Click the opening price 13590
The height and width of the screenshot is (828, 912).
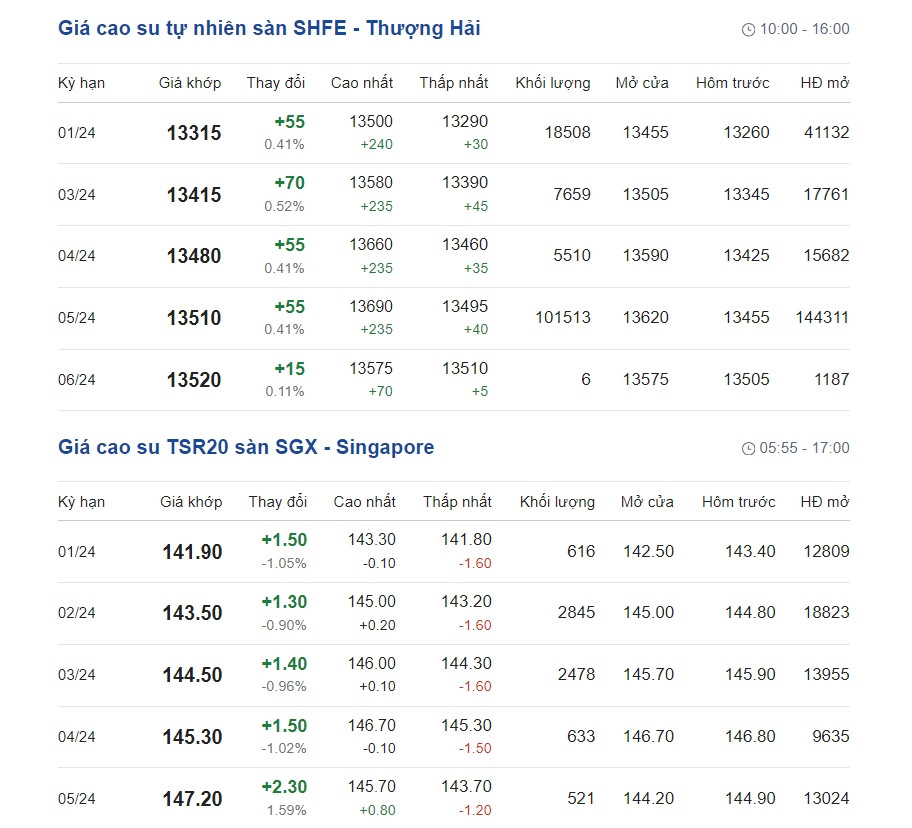pyautogui.click(x=646, y=255)
